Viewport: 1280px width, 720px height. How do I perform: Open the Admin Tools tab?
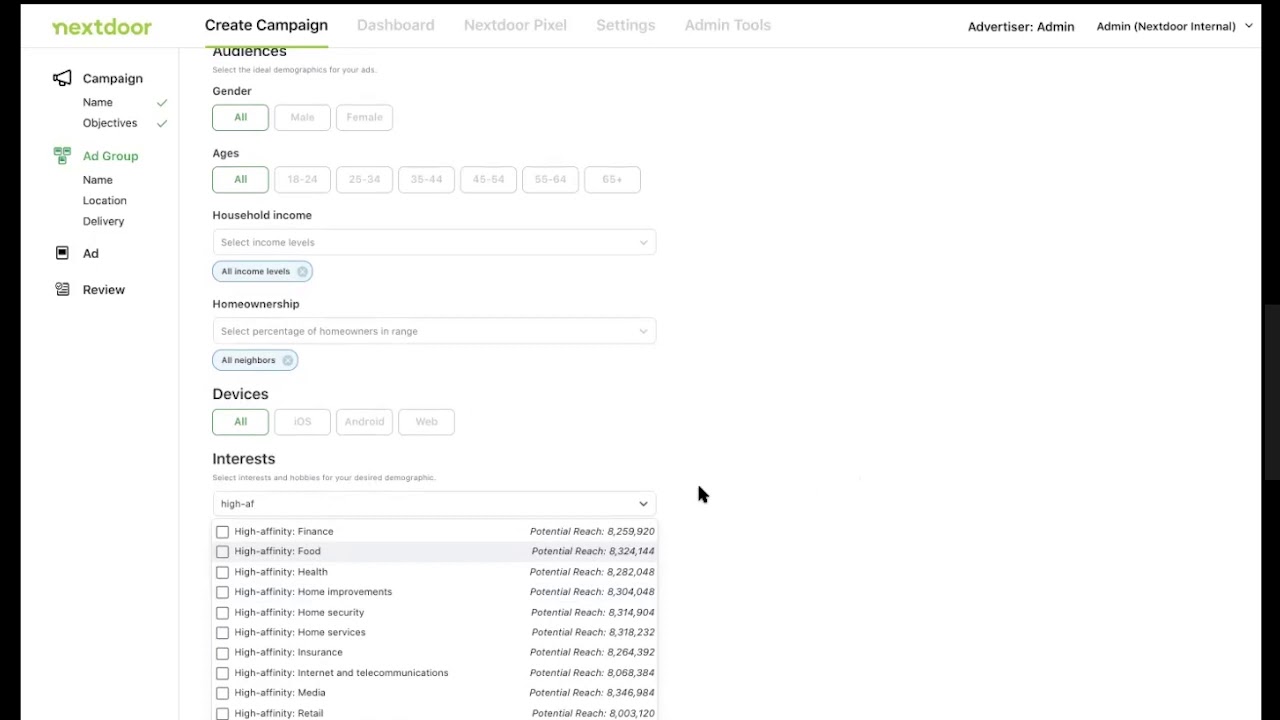point(727,25)
